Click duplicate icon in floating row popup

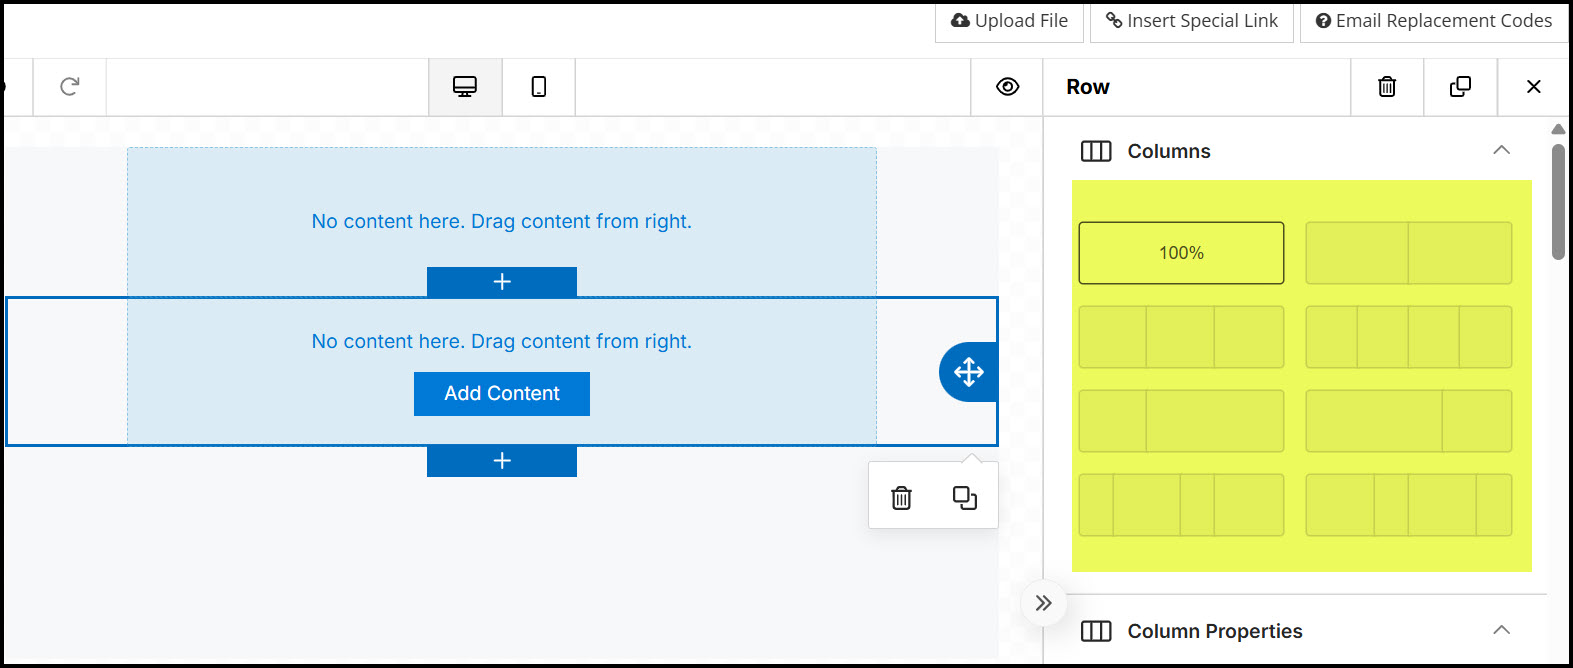(x=965, y=497)
